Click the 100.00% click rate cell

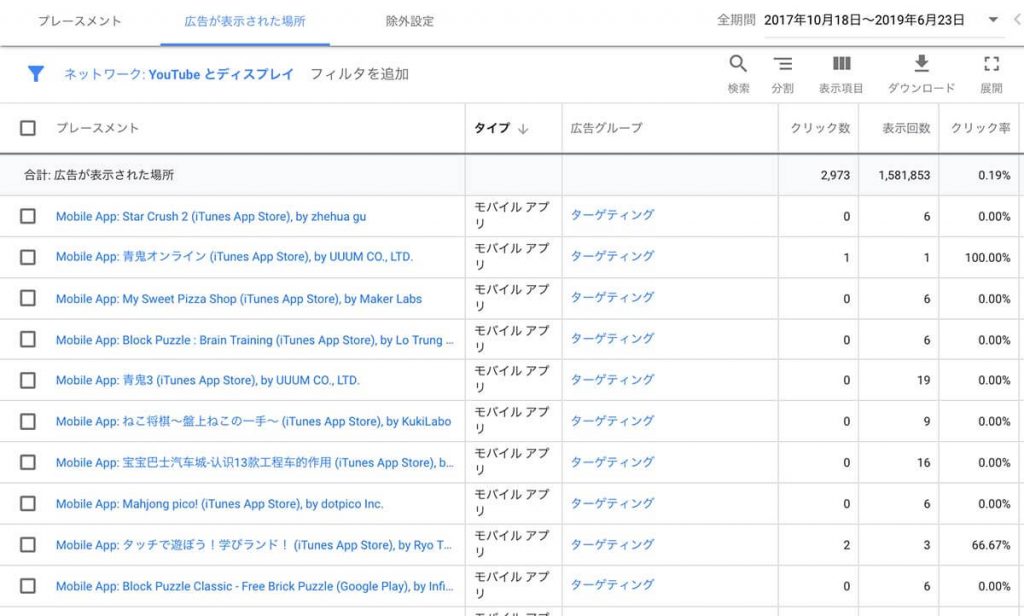987,257
